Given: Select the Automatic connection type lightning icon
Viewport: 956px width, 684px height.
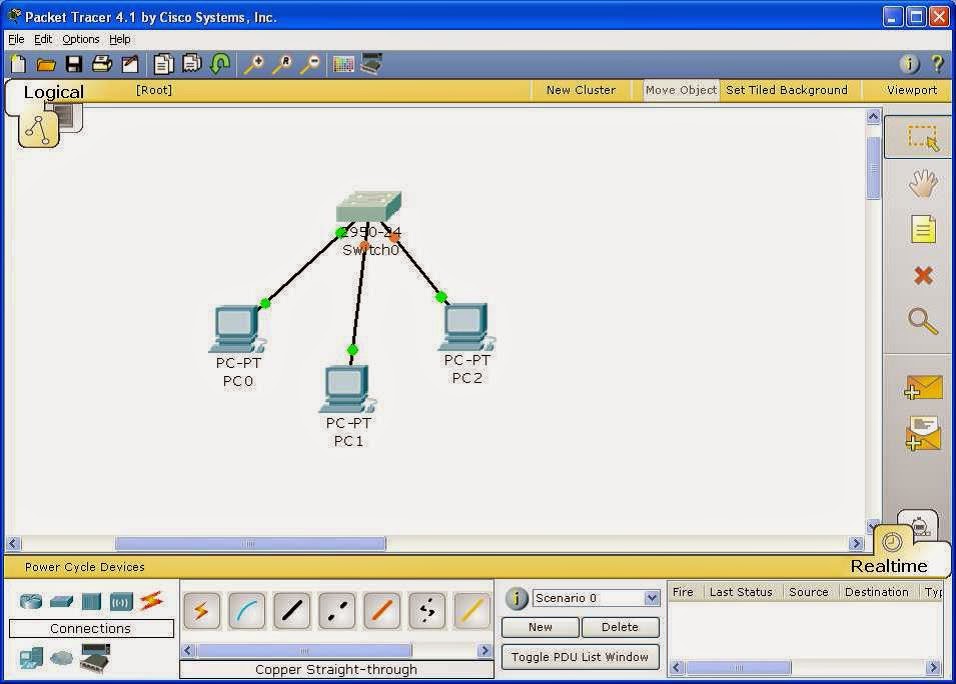Looking at the screenshot, I should (201, 609).
